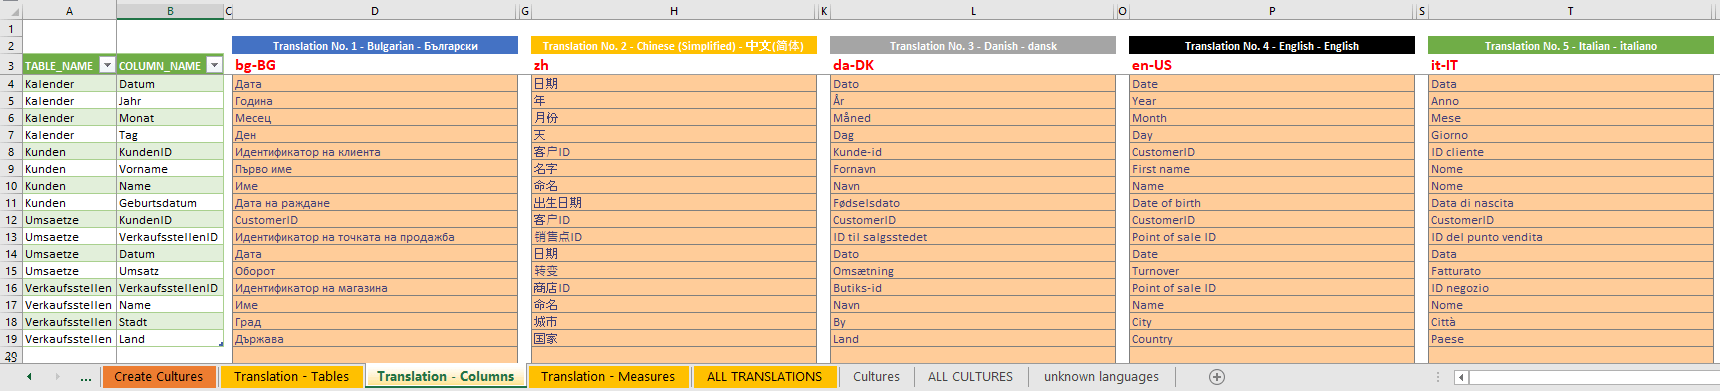The width and height of the screenshot is (1720, 391).
Task: Go to next sheet tab arrow
Action: click(x=57, y=377)
